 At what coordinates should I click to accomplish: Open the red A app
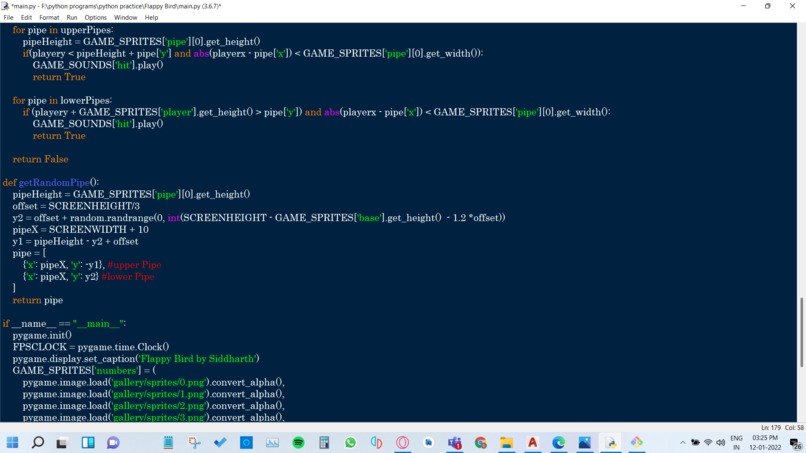[x=533, y=442]
